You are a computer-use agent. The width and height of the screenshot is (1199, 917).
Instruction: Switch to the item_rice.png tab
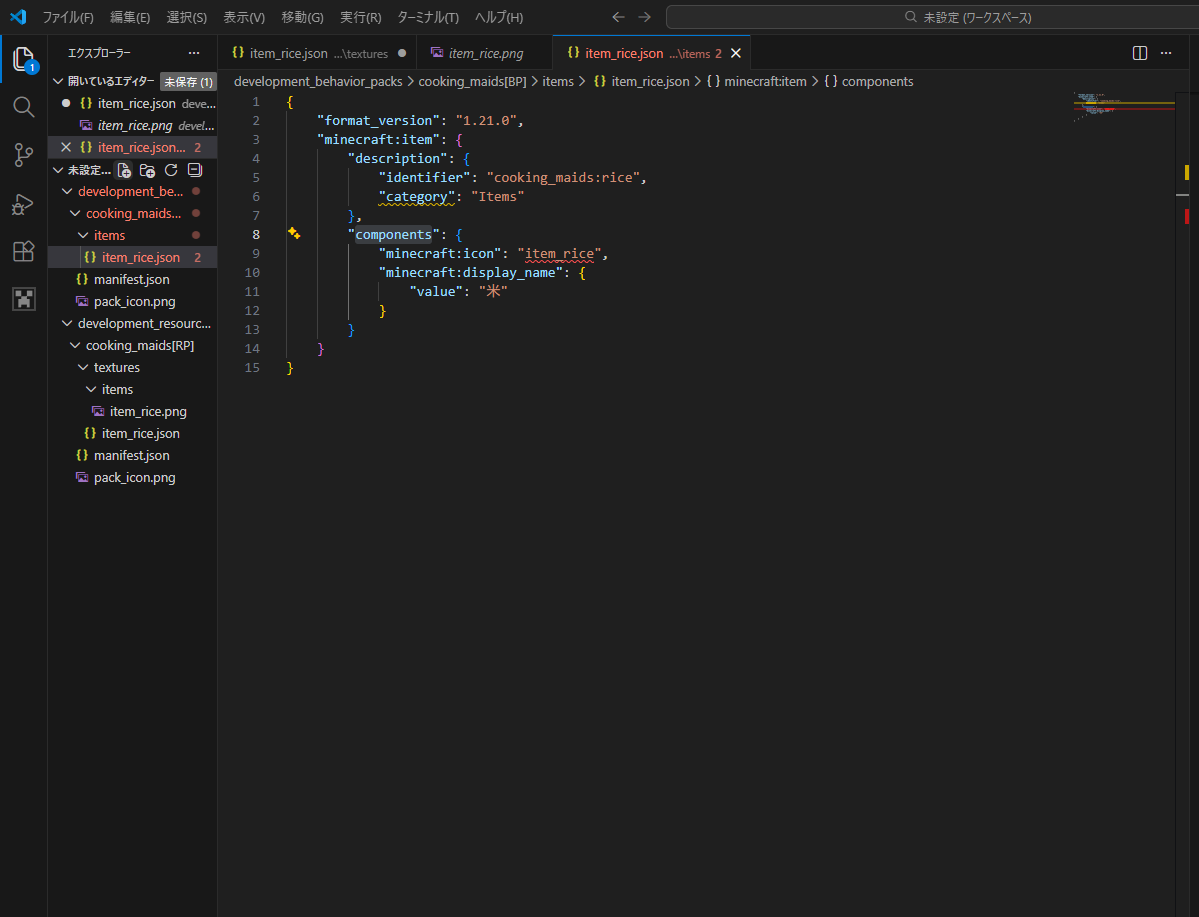(485, 53)
